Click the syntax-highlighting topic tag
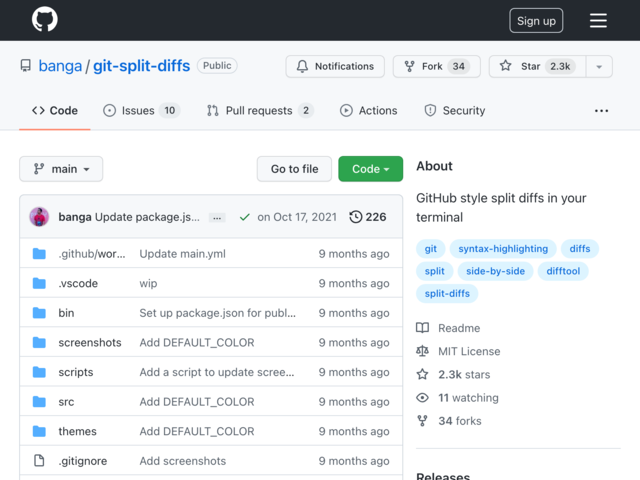Image resolution: width=640 pixels, height=480 pixels. (x=503, y=249)
